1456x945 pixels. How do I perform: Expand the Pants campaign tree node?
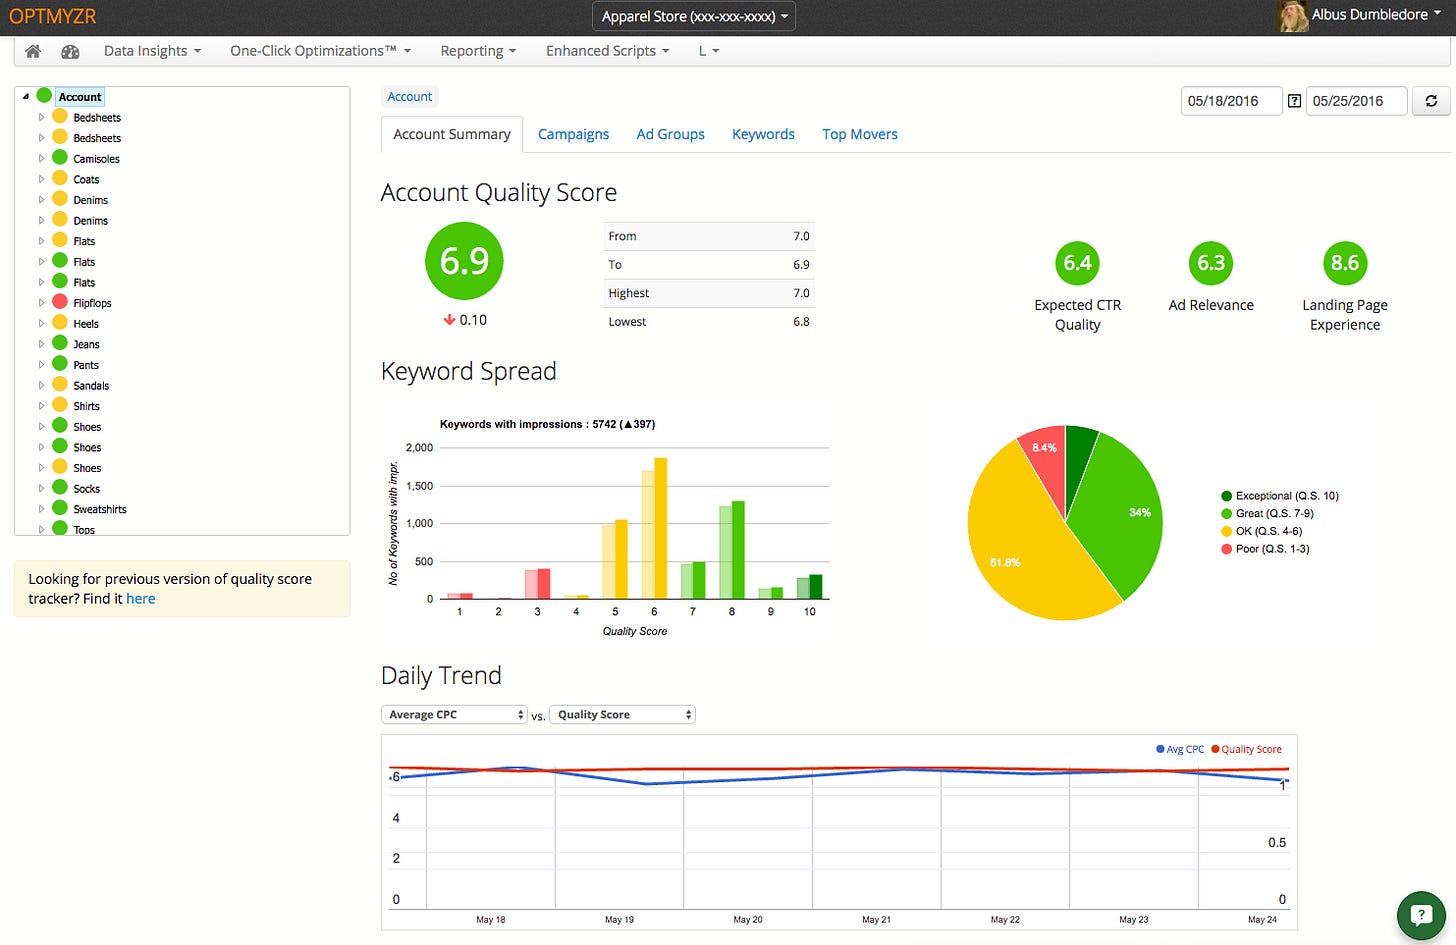coord(42,365)
